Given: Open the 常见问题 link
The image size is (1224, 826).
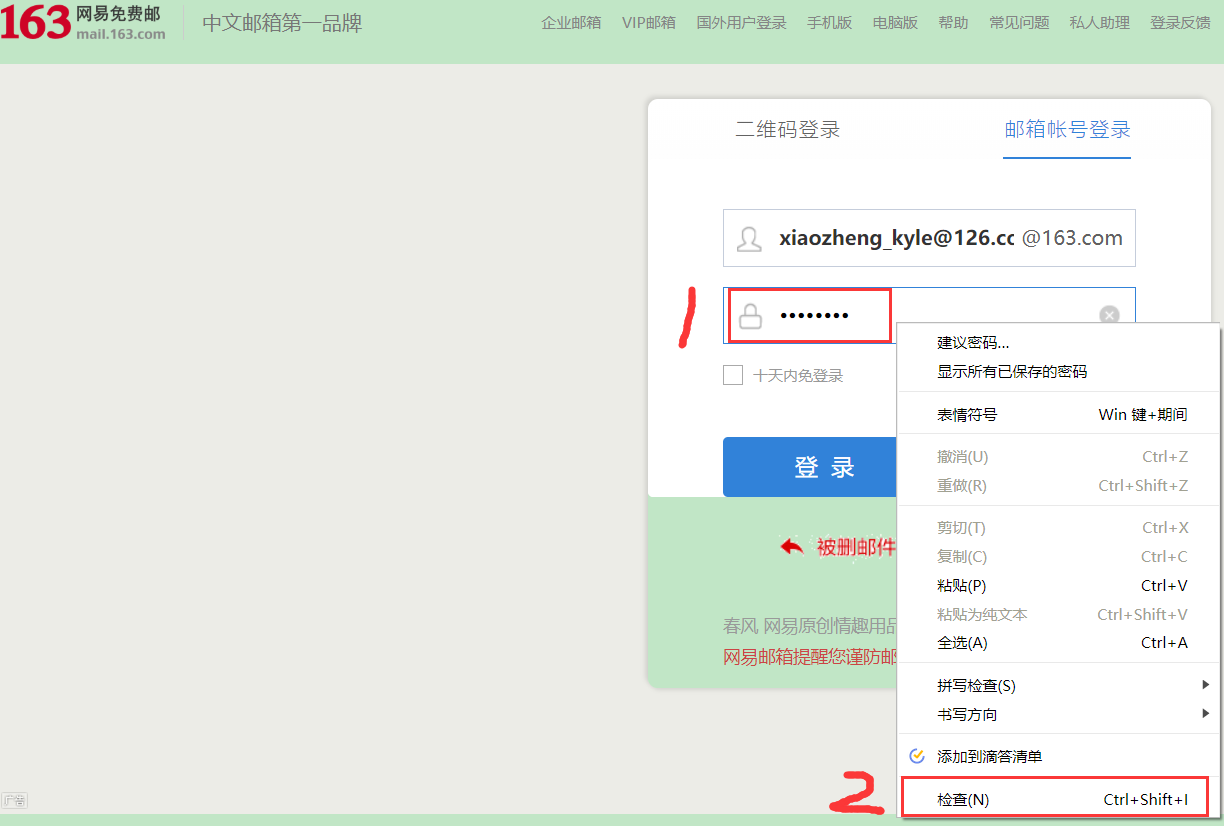Looking at the screenshot, I should 1019,22.
